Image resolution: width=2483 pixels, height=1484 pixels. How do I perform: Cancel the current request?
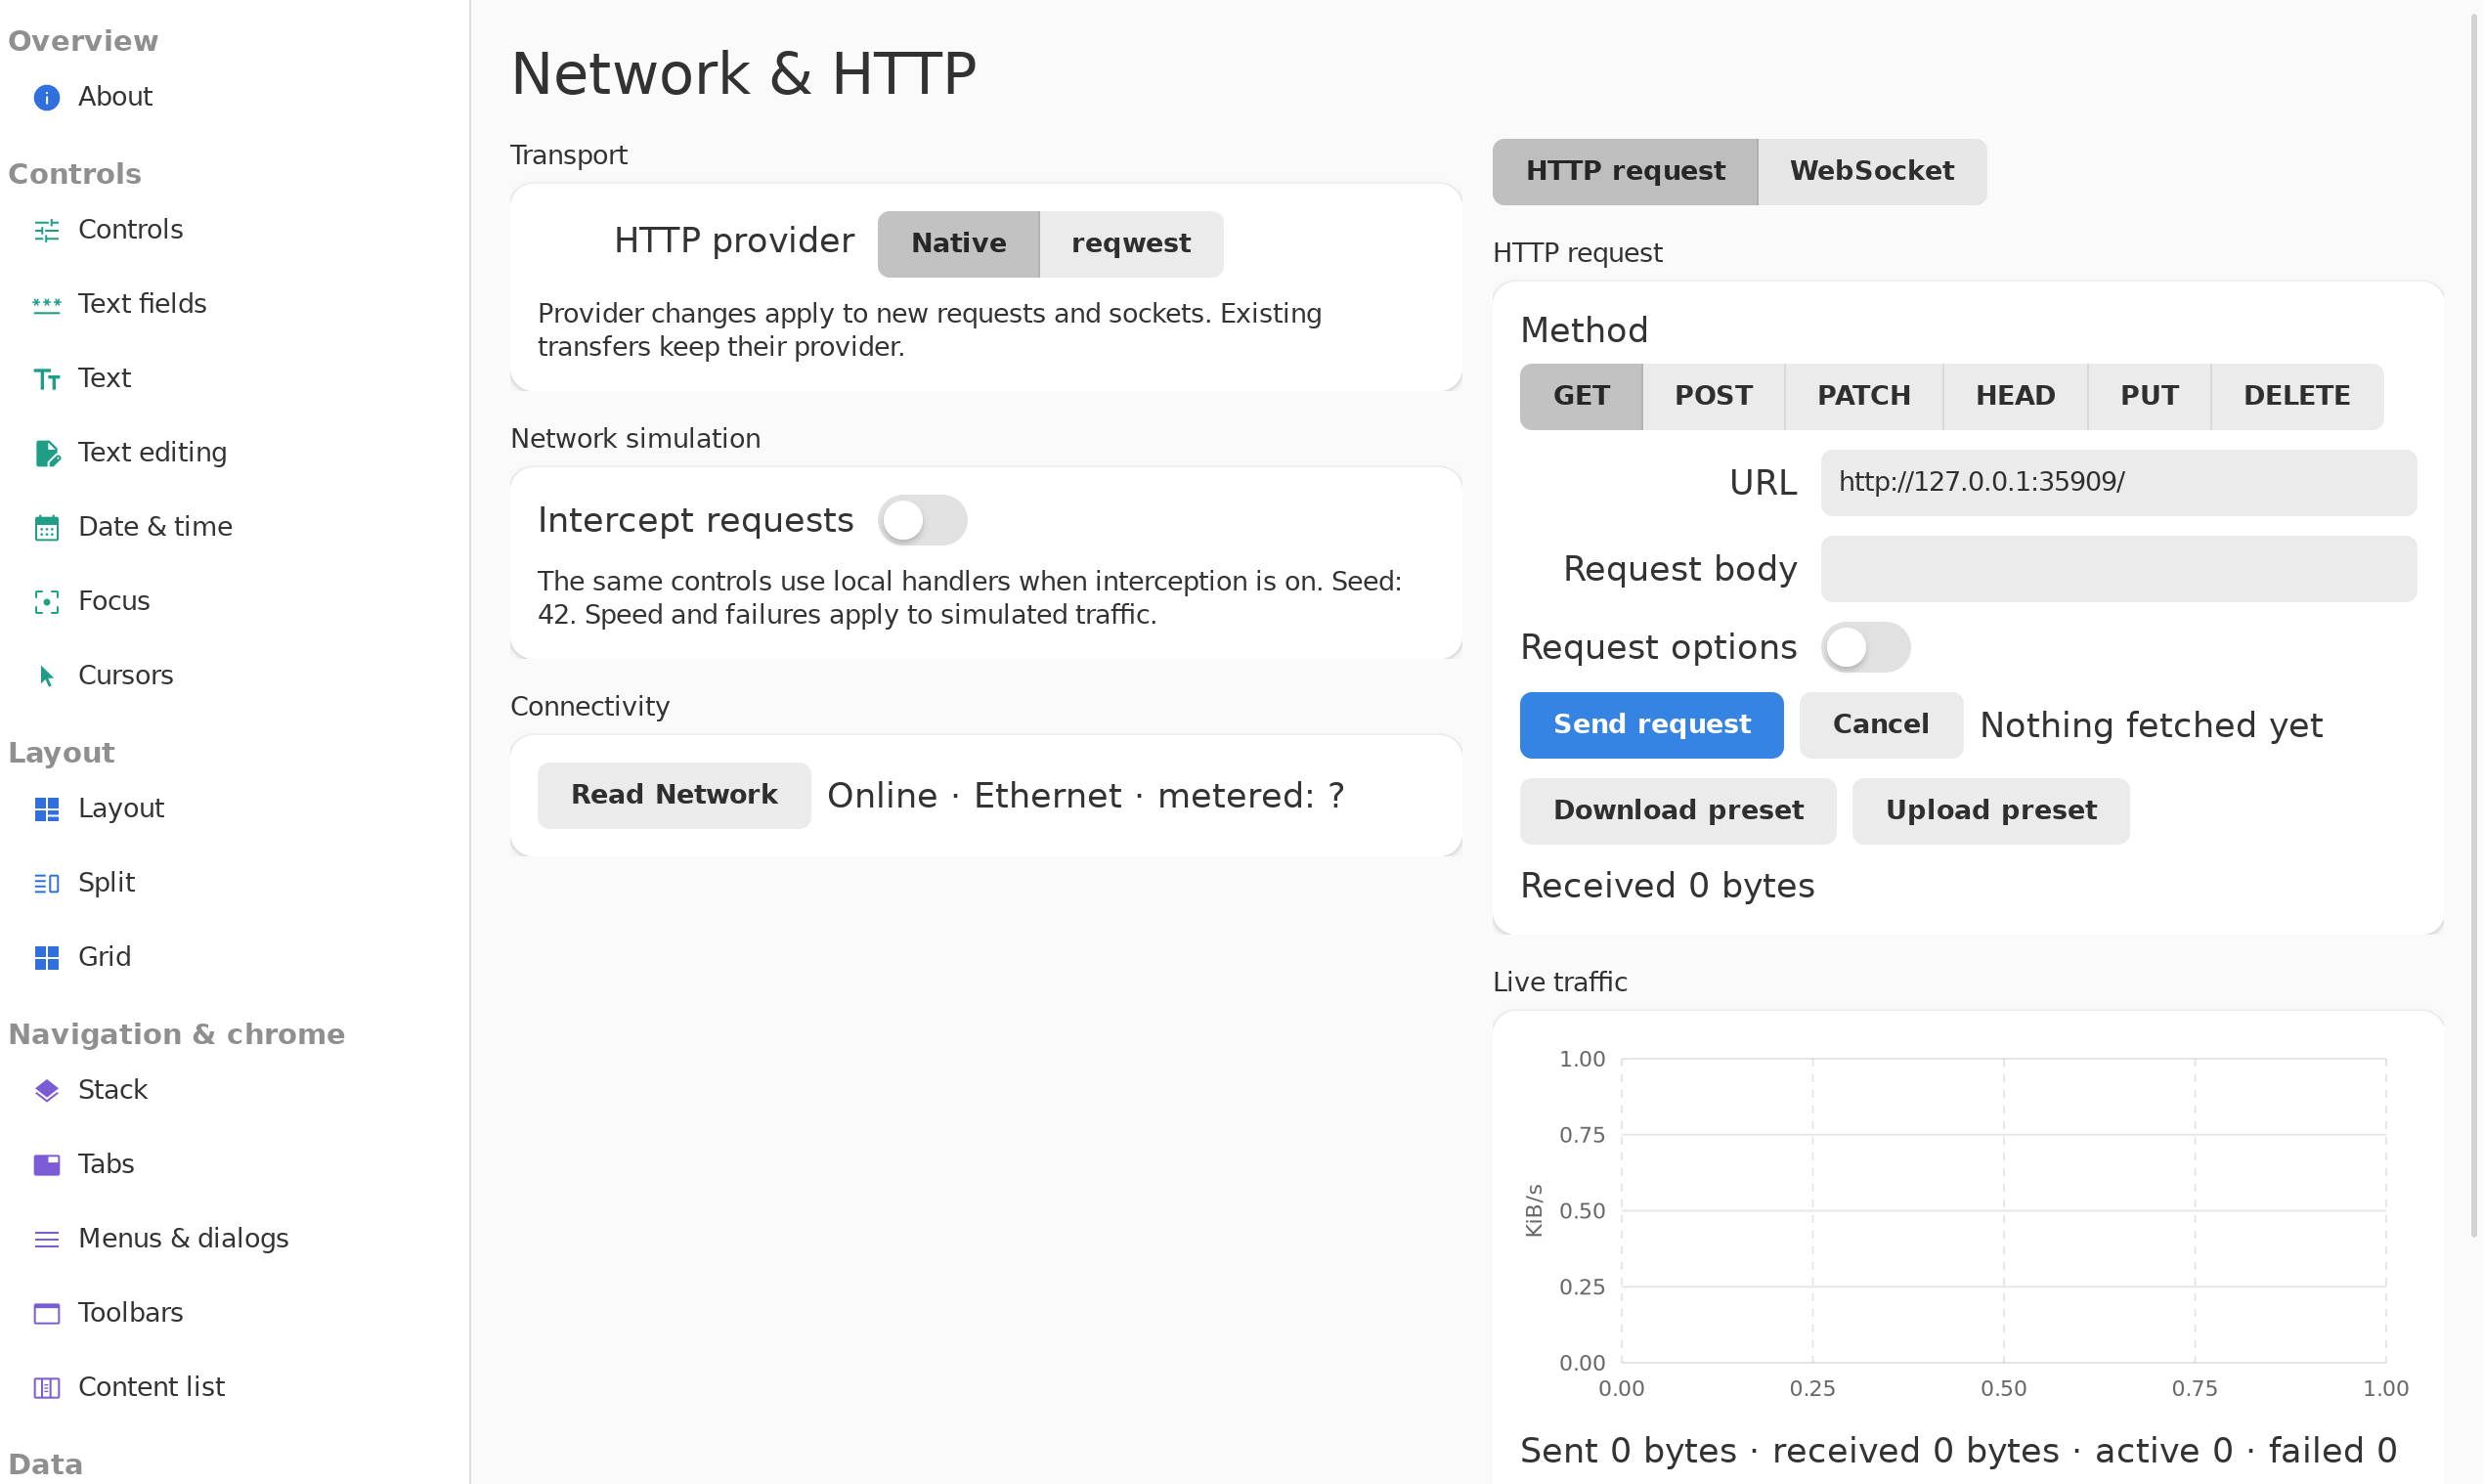[1880, 725]
